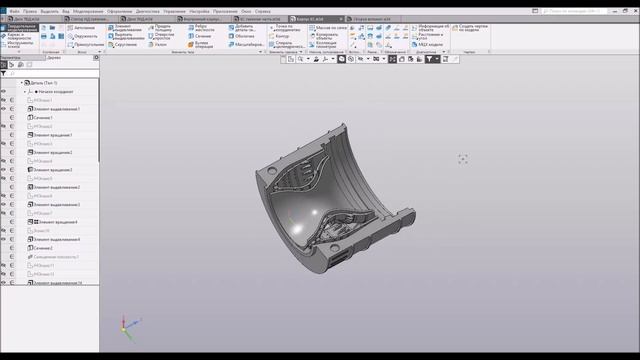This screenshot has height=360, width=640.
Task: Open the Моделирование menu
Action: 88,11
